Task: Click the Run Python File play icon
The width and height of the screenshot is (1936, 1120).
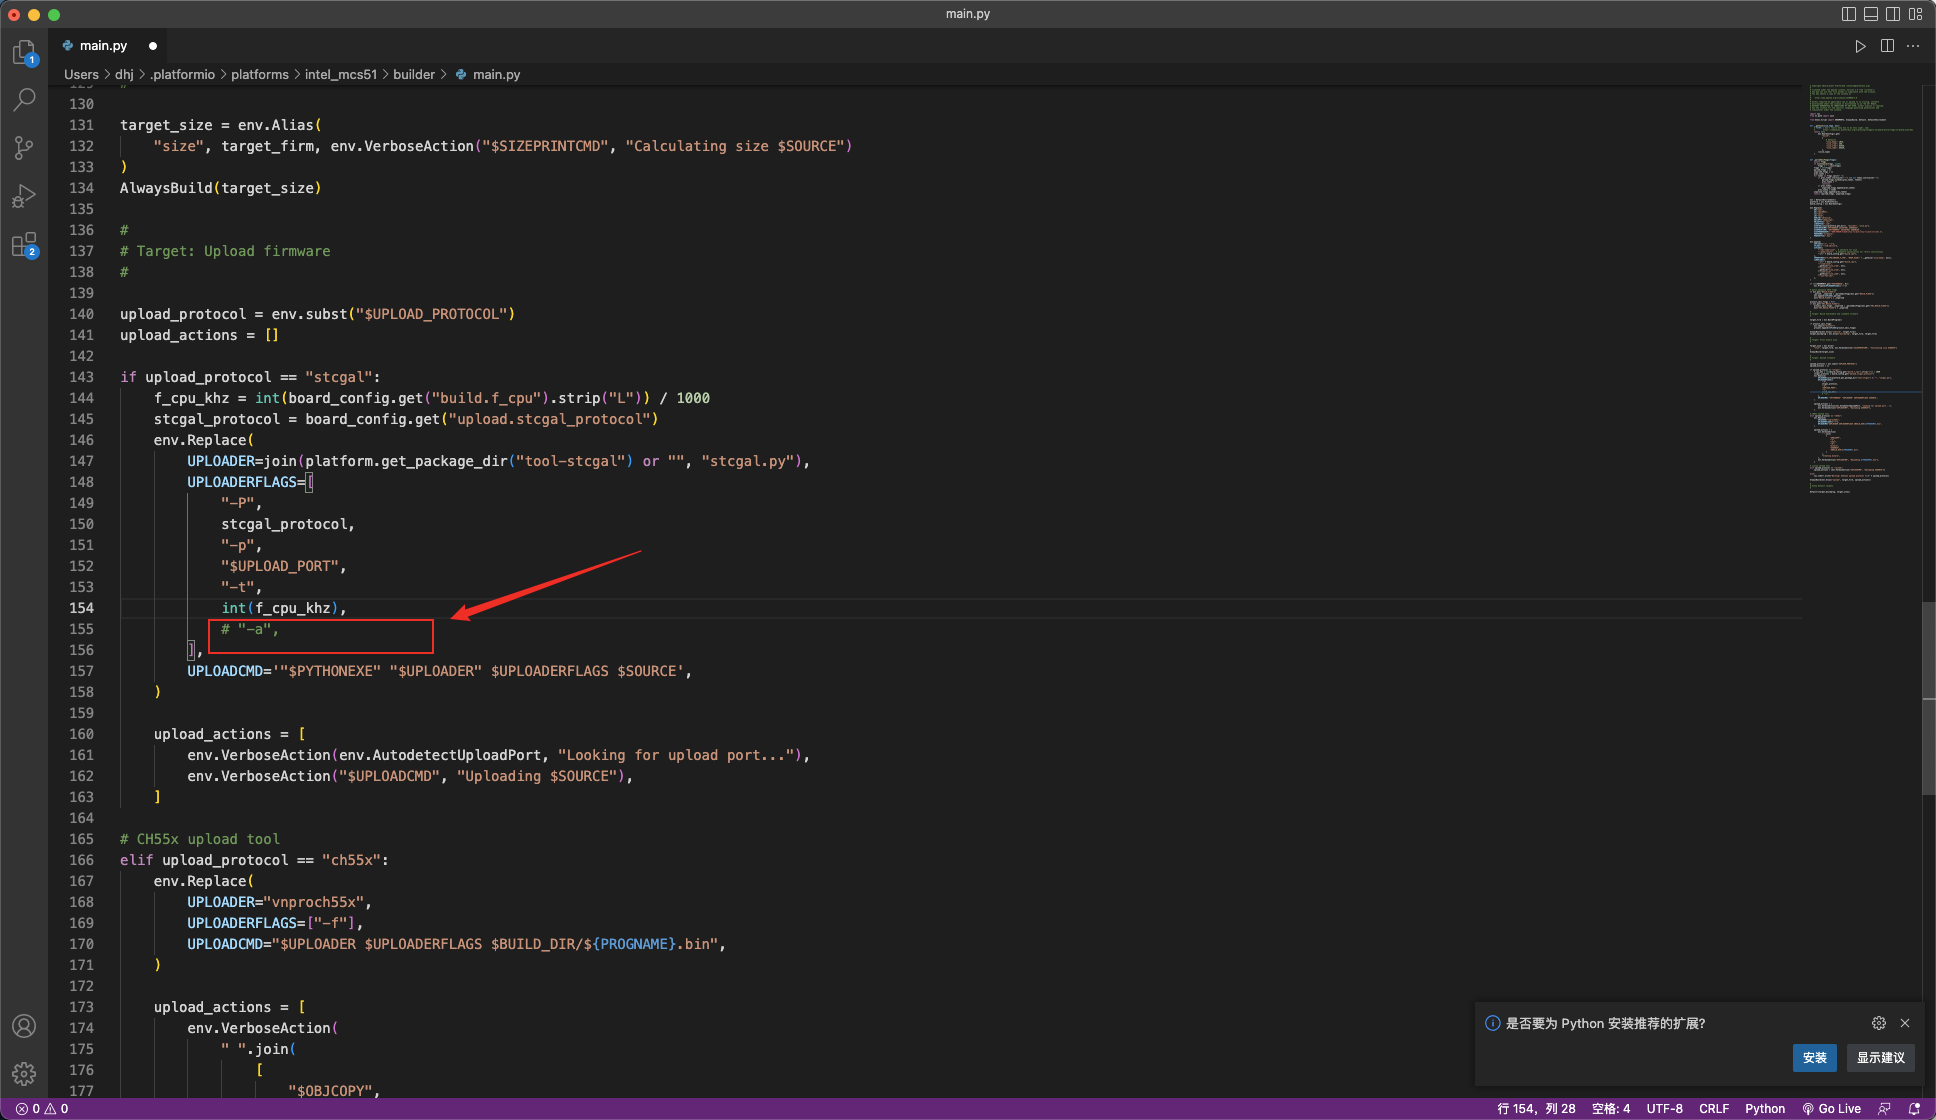Action: [x=1860, y=46]
